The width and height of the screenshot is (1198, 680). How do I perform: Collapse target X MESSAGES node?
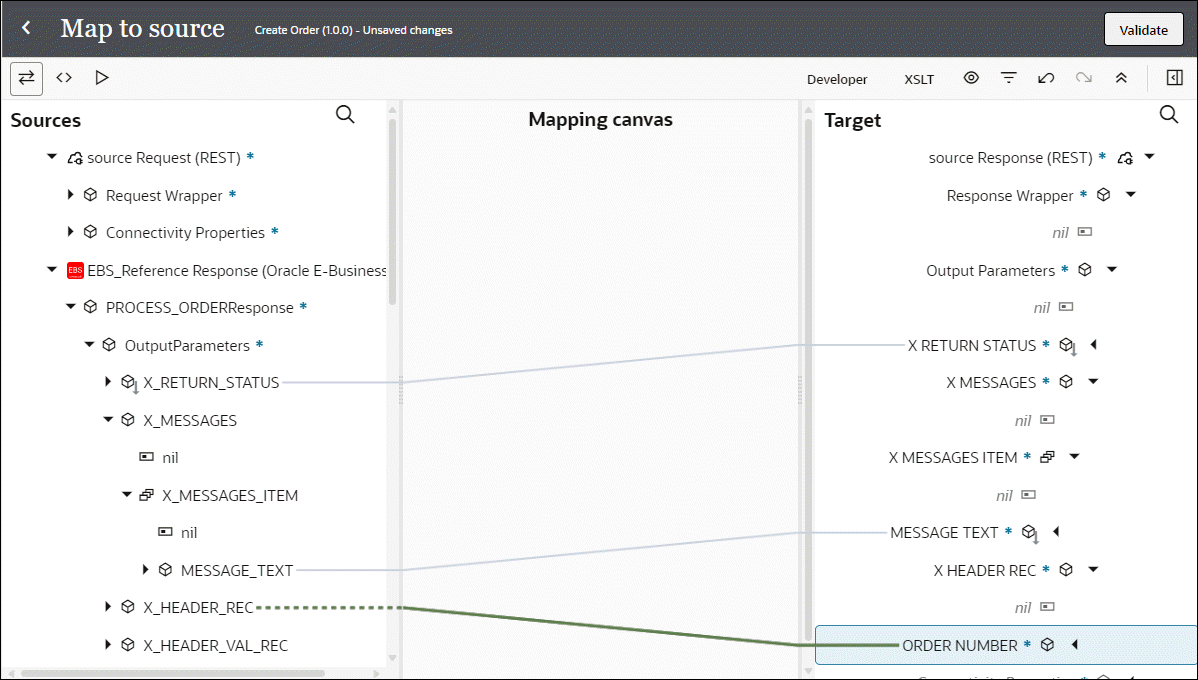[1093, 382]
